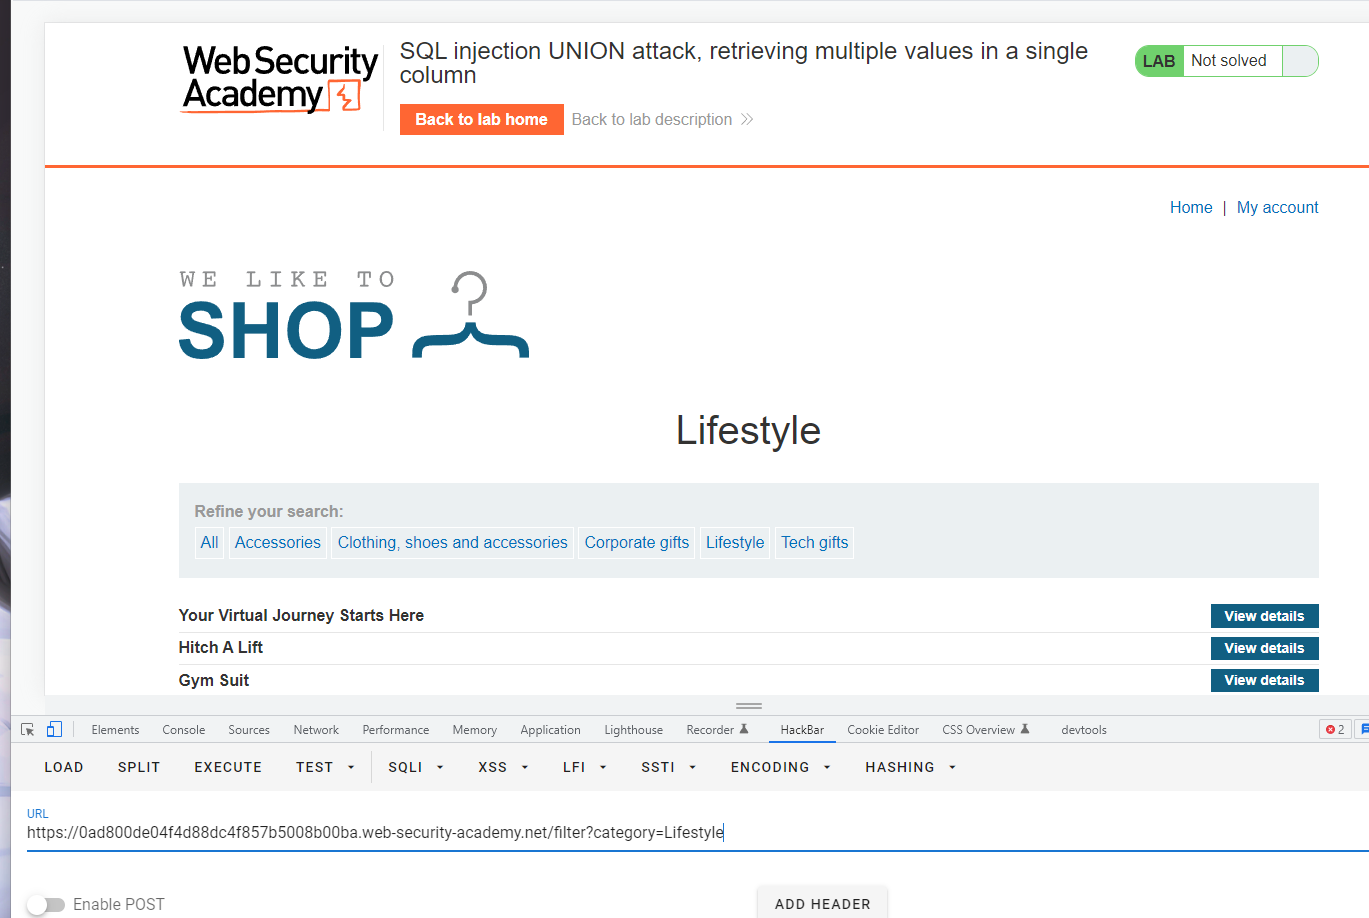View details for Your Virtual Journey Starts Here
This screenshot has width=1369, height=918.
pyautogui.click(x=1264, y=616)
